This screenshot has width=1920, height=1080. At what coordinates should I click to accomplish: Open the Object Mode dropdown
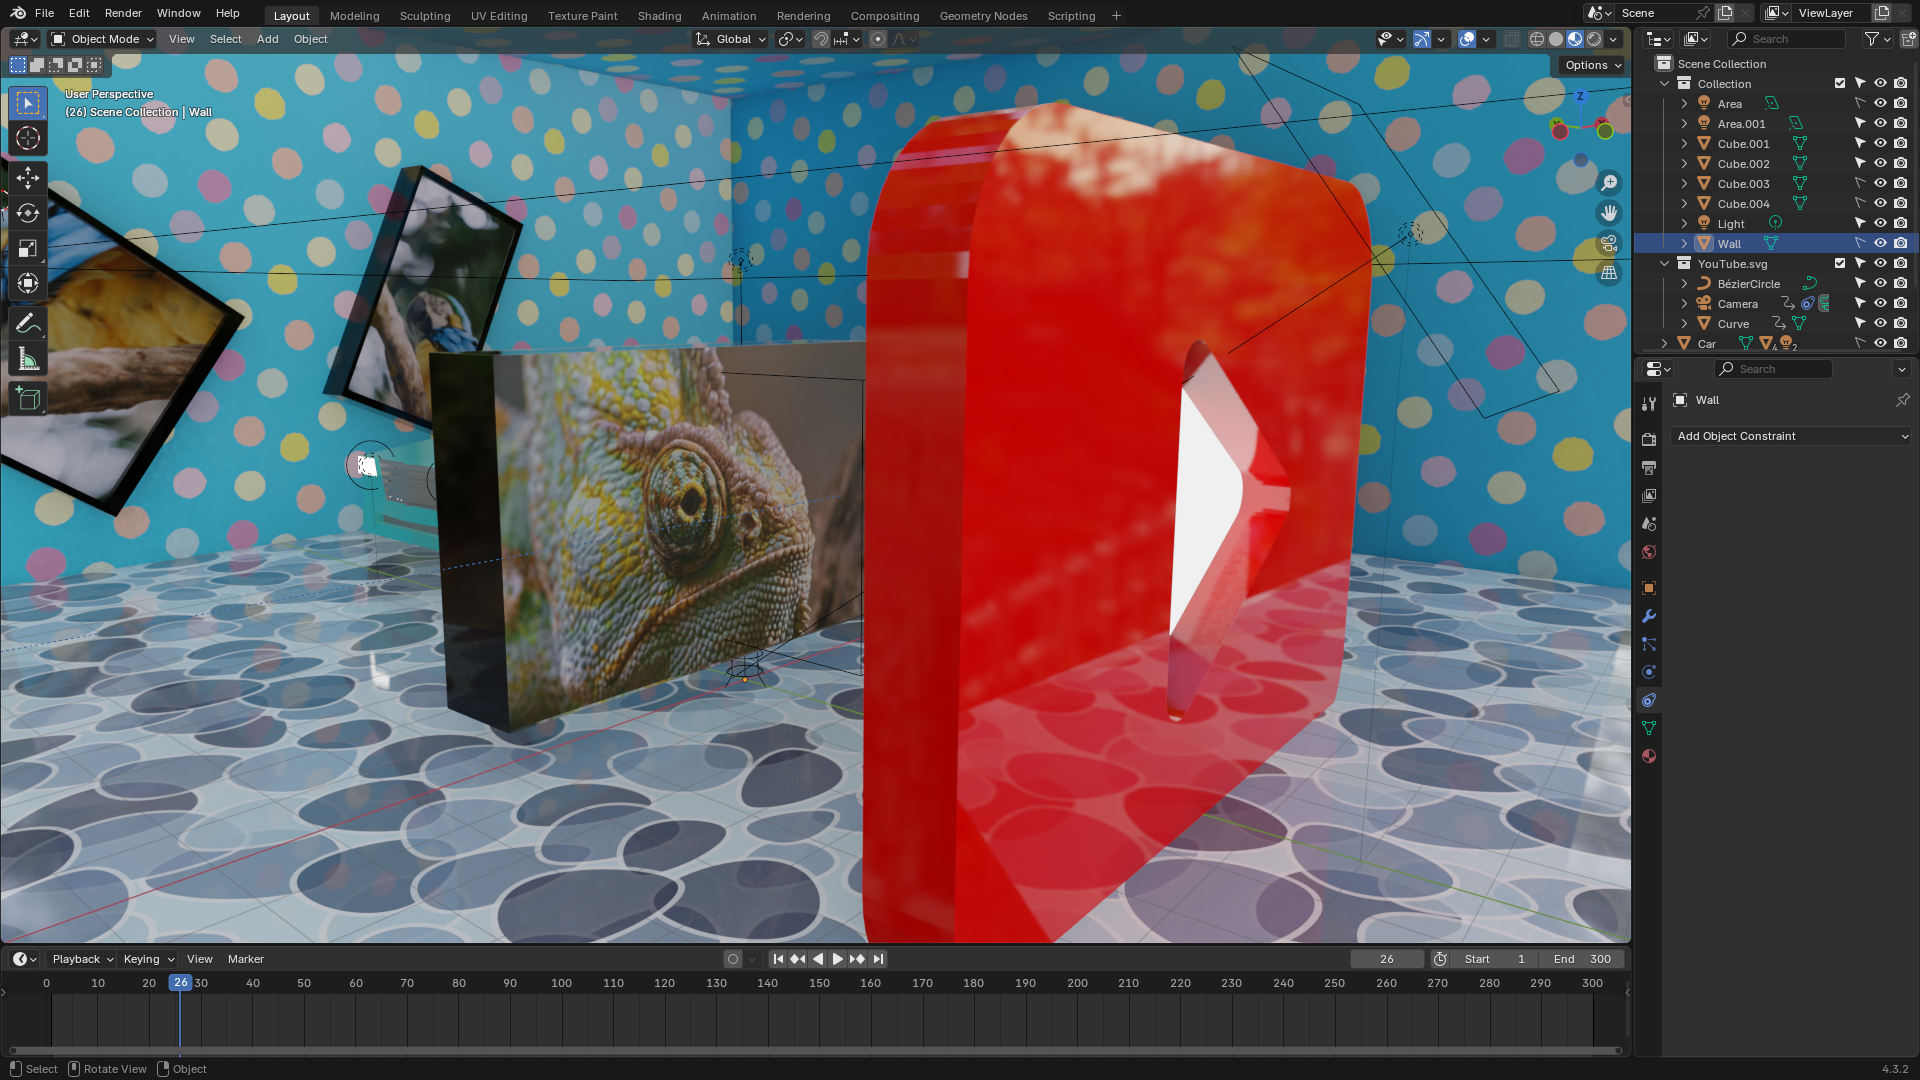pyautogui.click(x=104, y=39)
